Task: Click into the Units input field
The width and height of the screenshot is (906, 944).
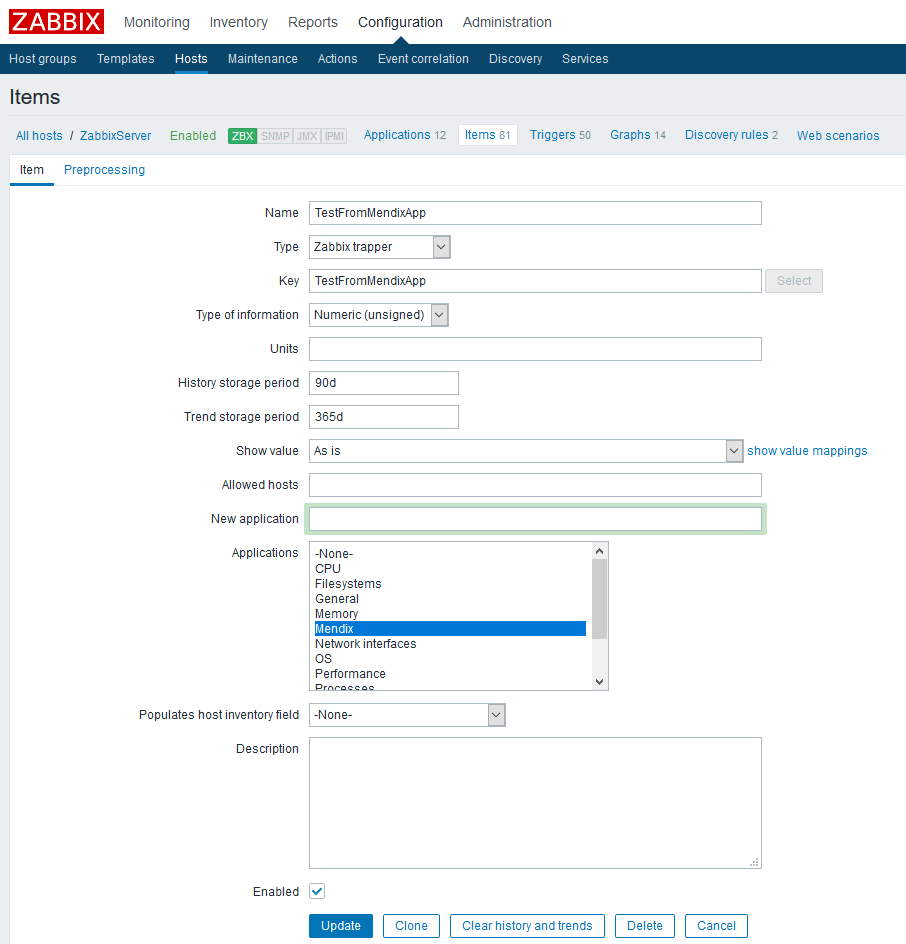Action: (535, 349)
